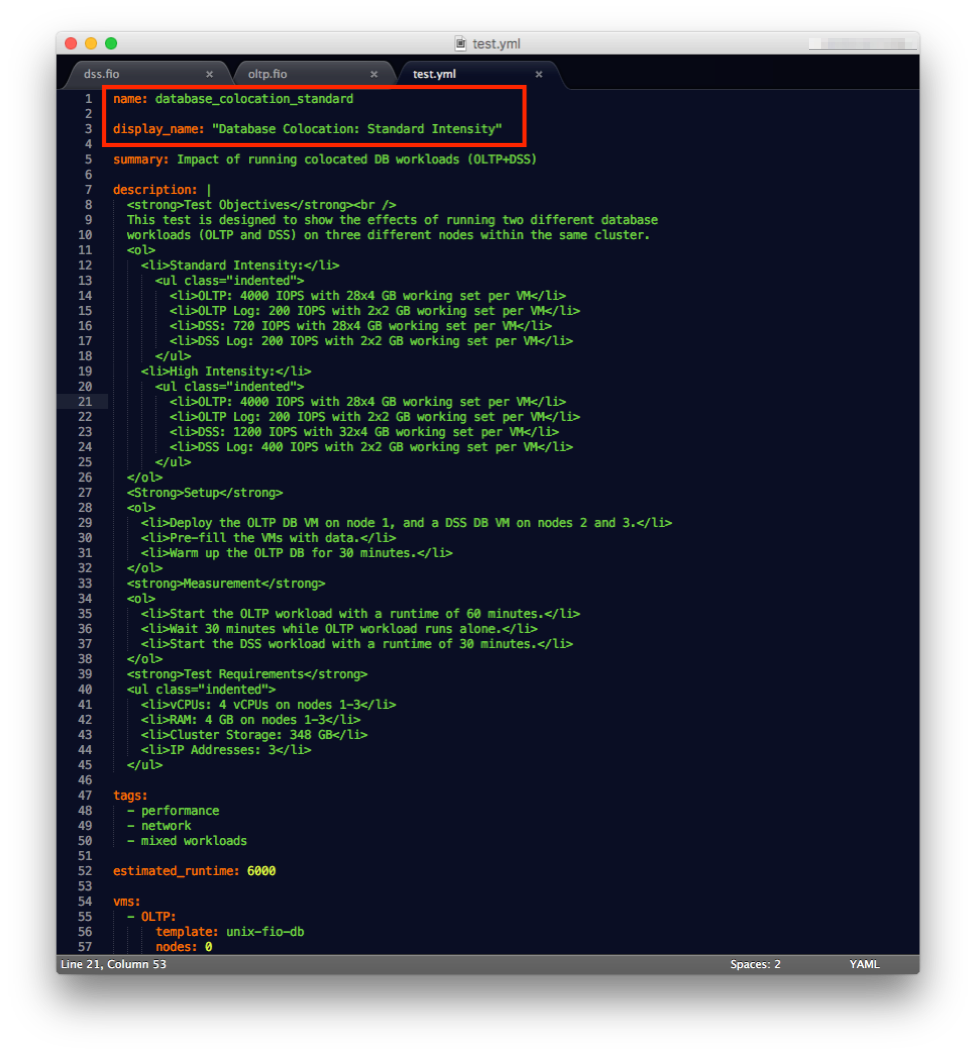975x1054 pixels.
Task: Click the Strong Setup heading line
Action: click(205, 493)
